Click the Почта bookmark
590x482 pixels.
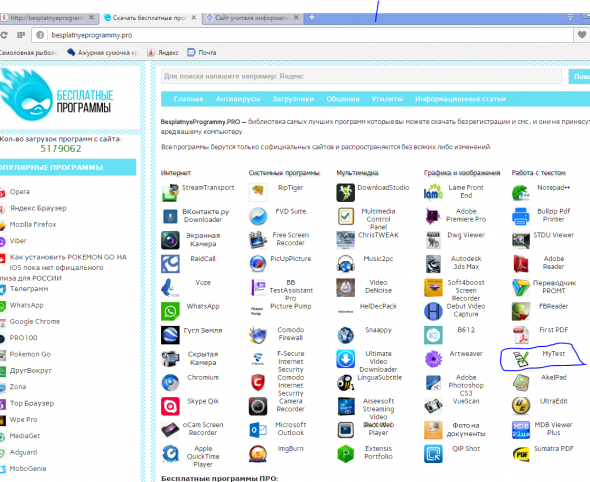tap(202, 52)
